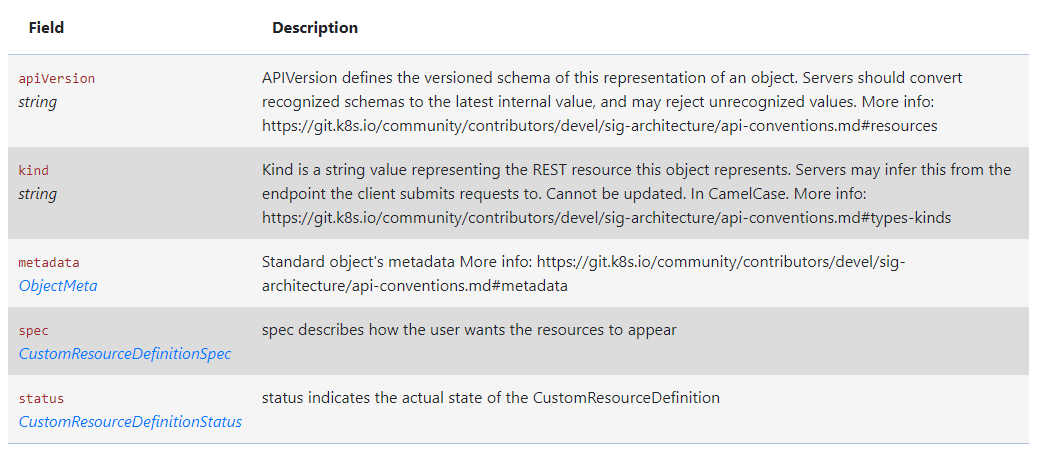This screenshot has width=1041, height=458.
Task: Click "Standard object's metadata" text
Action: [x=358, y=262]
